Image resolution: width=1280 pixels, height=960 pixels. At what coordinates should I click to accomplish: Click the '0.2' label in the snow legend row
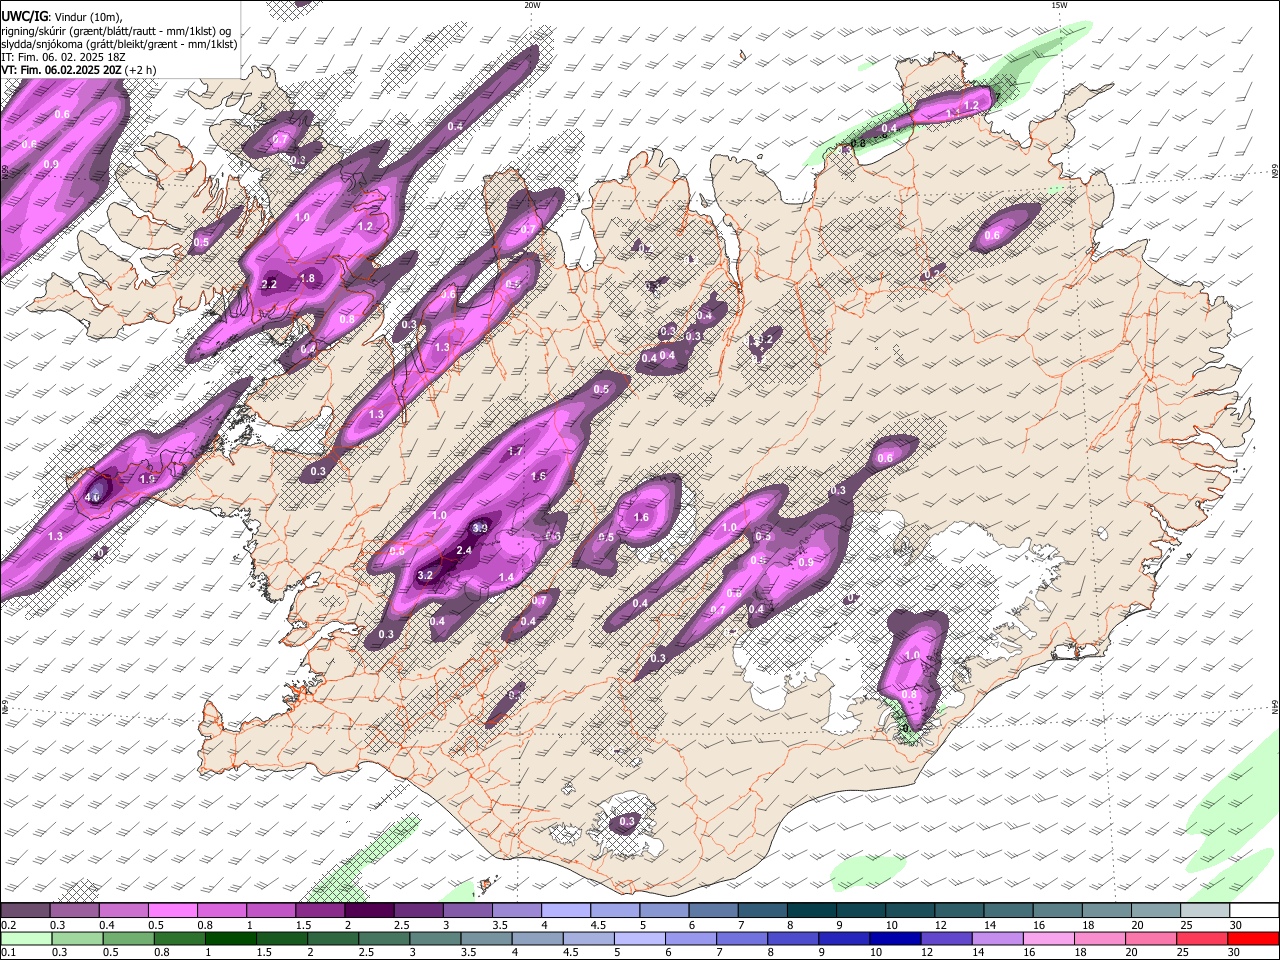coord(7,925)
